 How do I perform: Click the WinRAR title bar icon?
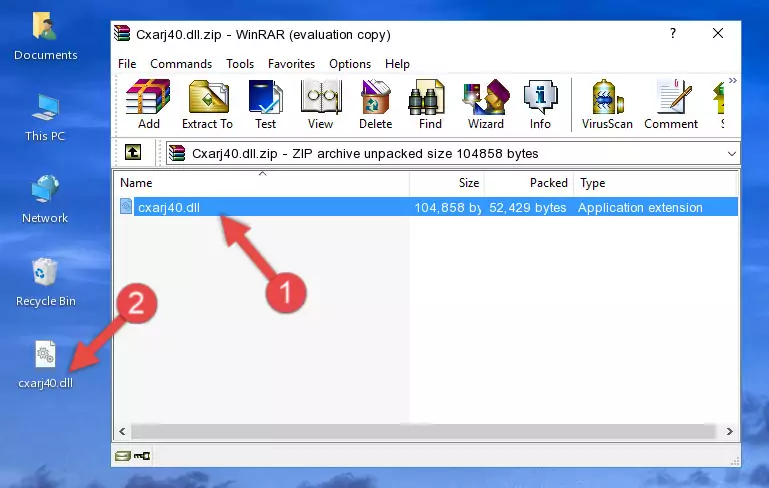(122, 33)
